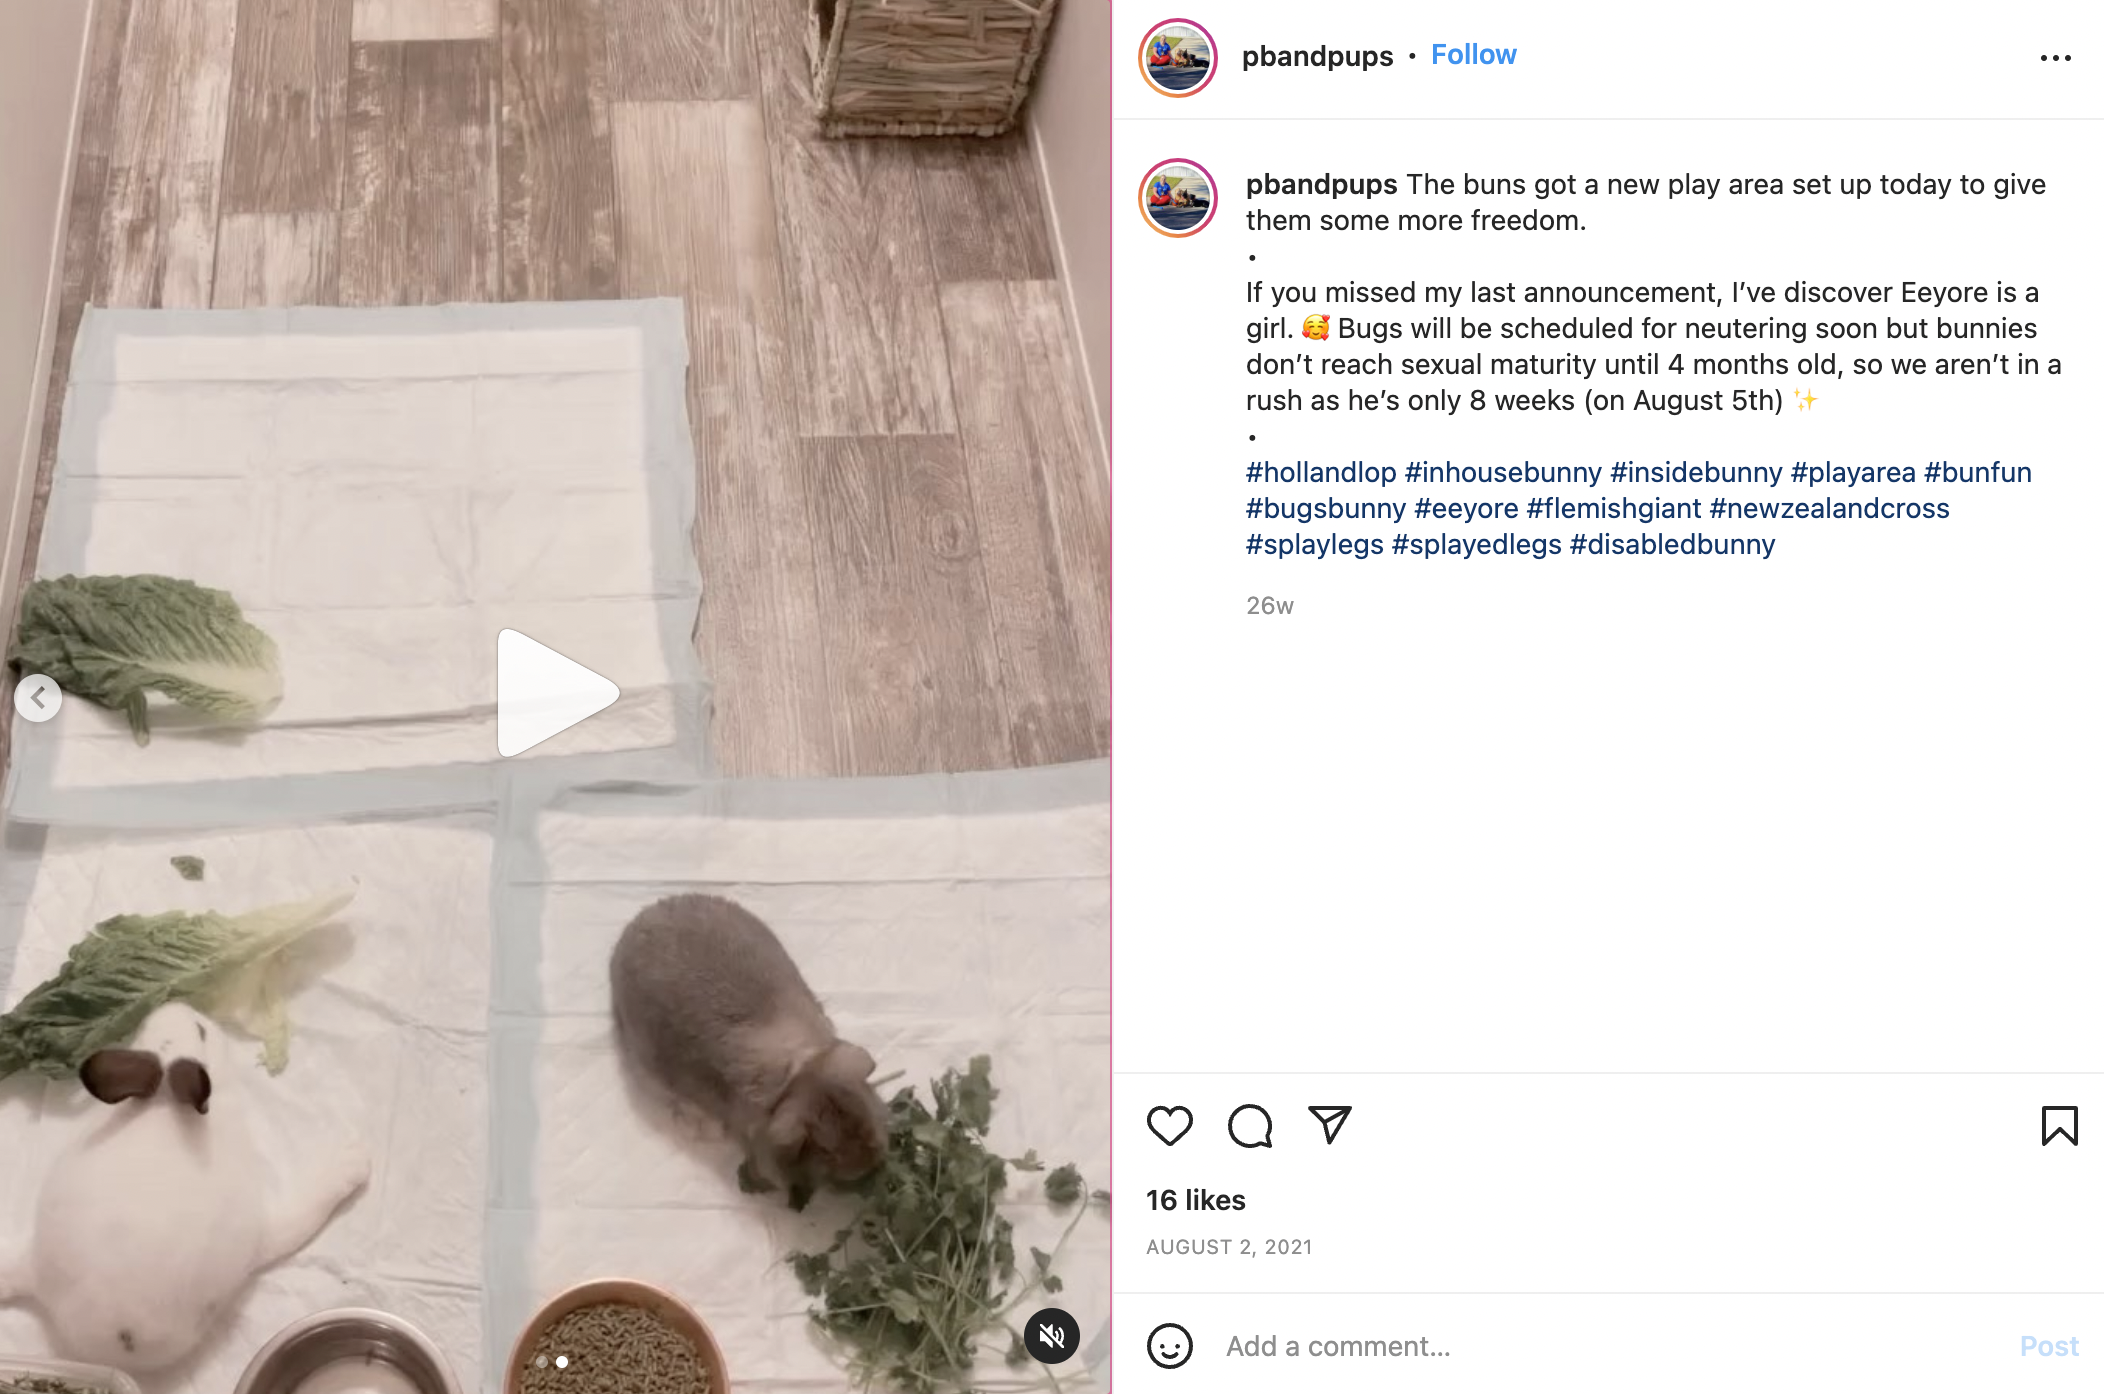
Task: Unmute the video using speaker icon
Action: coord(1051,1335)
